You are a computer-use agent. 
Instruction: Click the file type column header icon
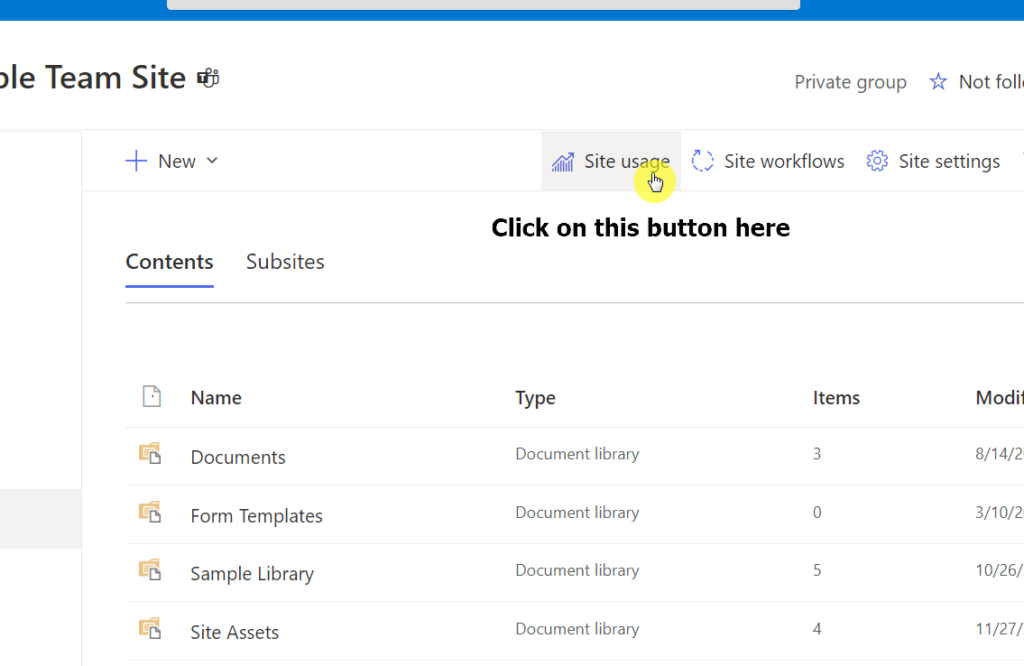click(x=152, y=396)
